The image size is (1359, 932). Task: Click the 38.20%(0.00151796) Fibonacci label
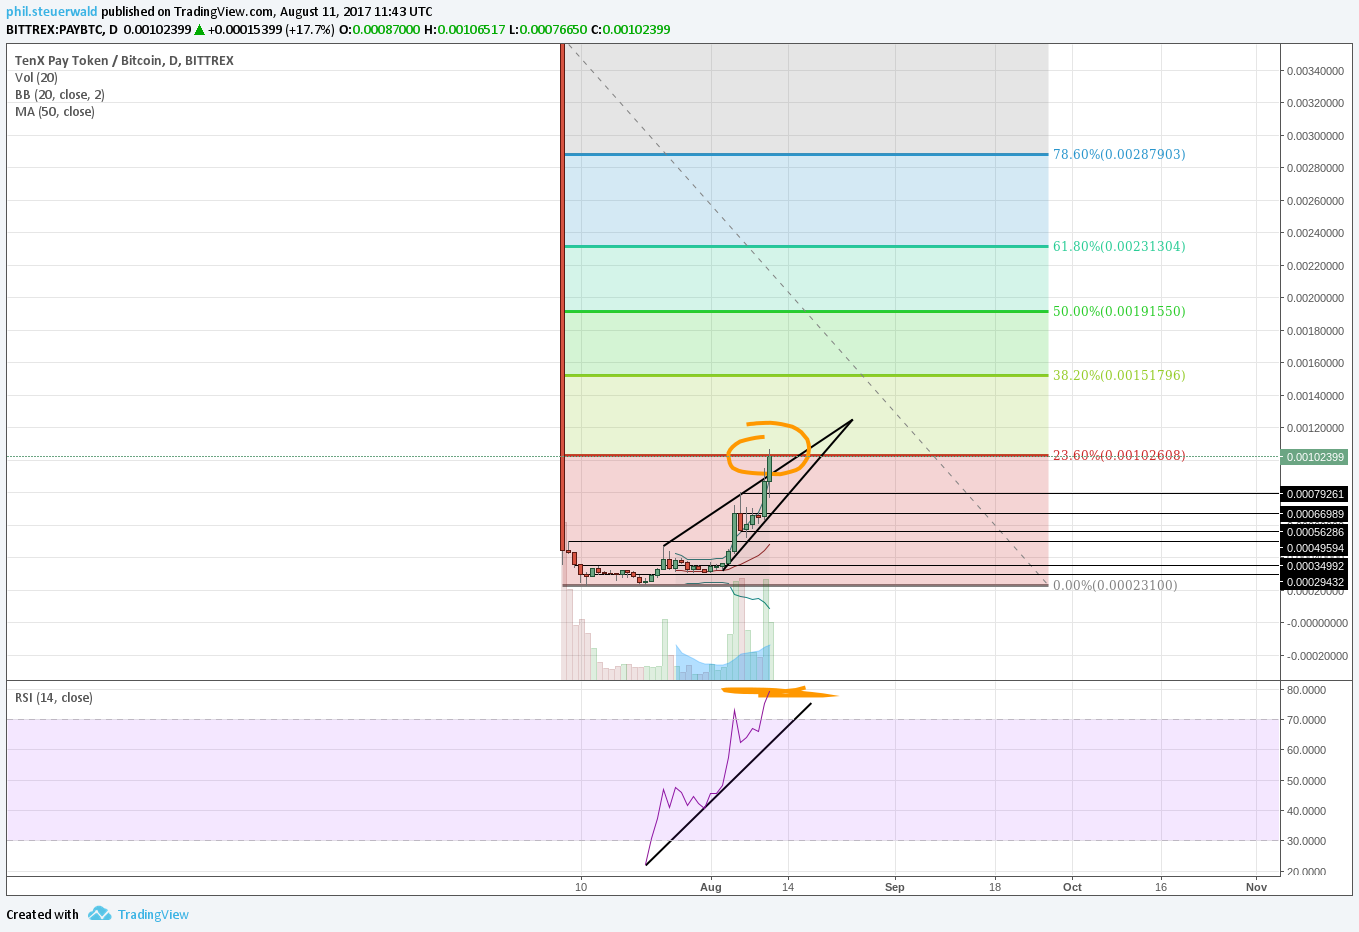[x=1119, y=375]
